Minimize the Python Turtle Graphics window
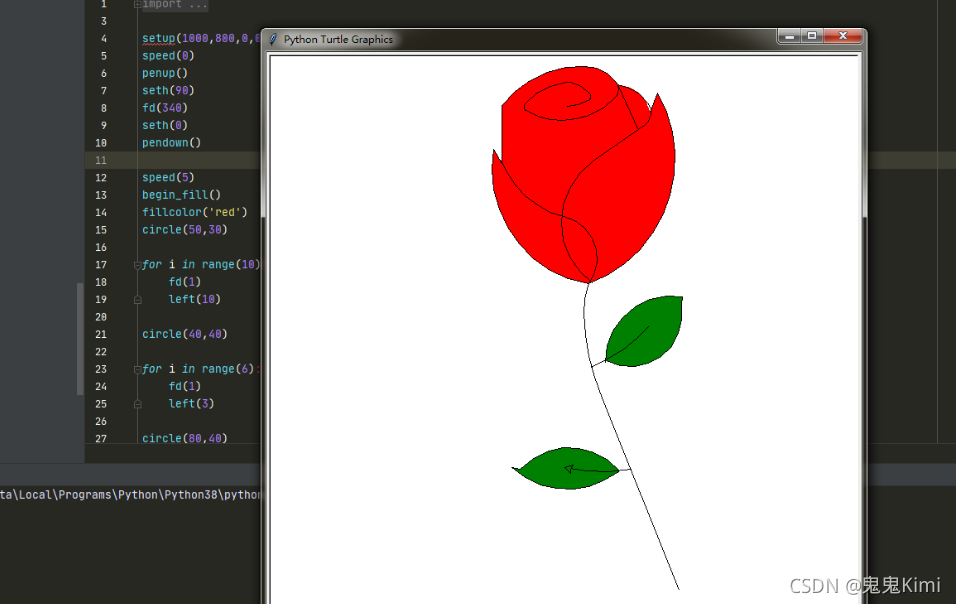The width and height of the screenshot is (956, 604). click(x=790, y=37)
